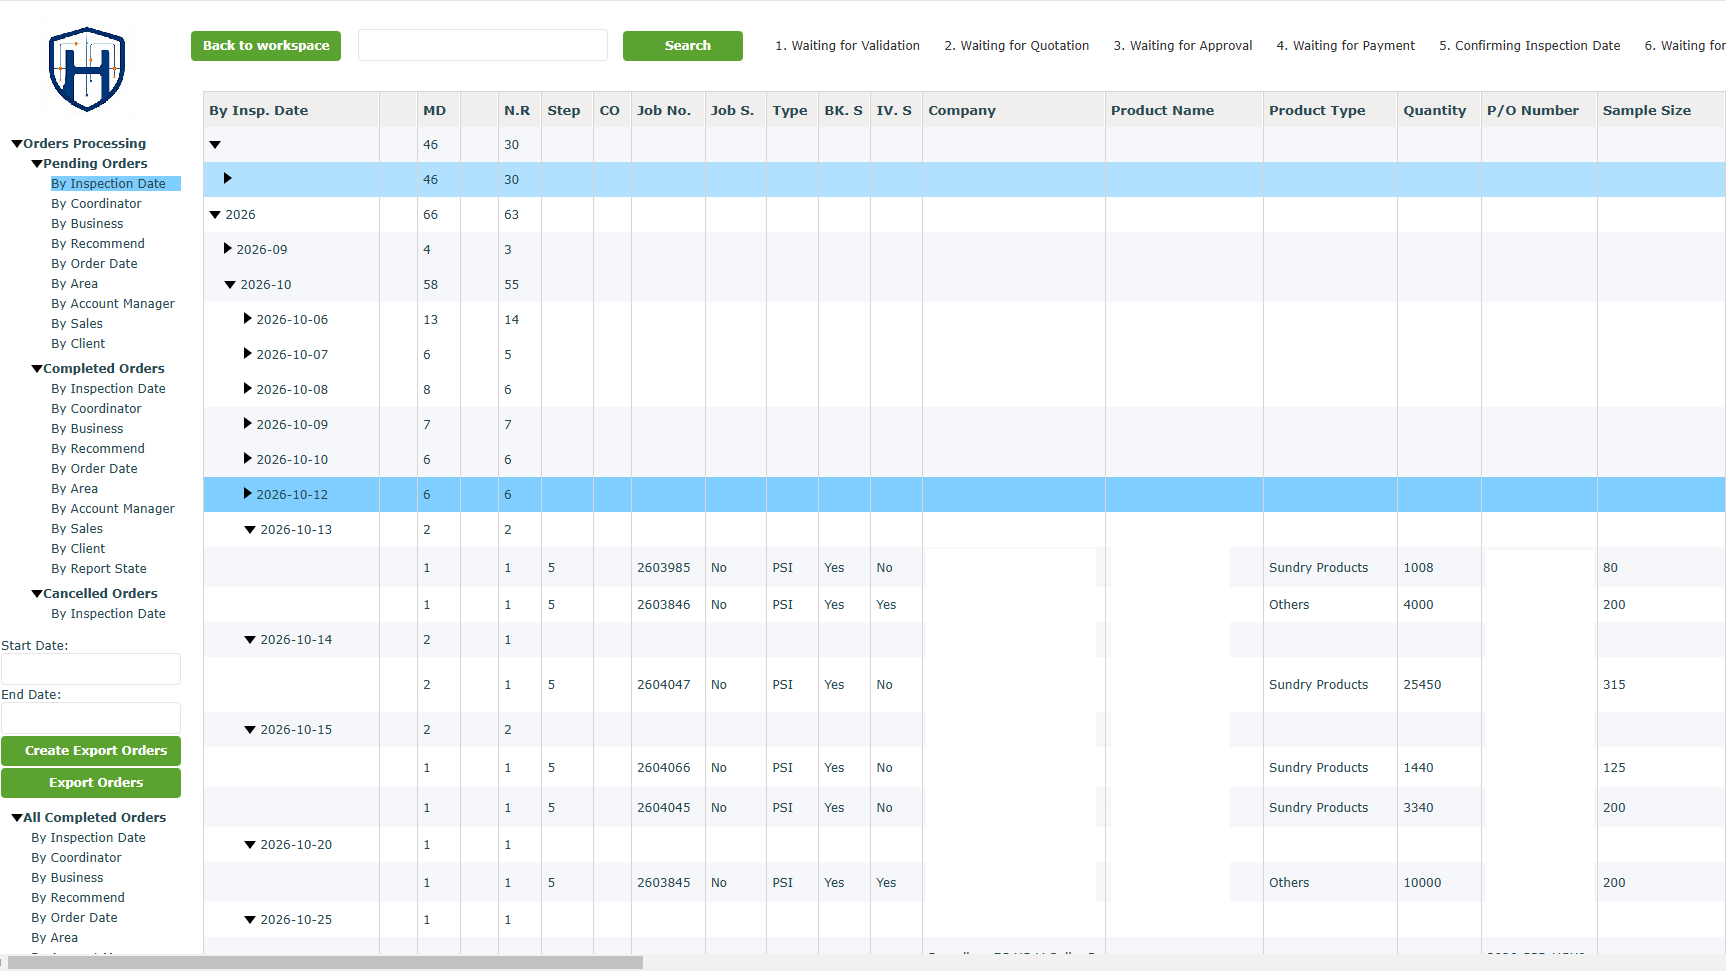Collapse the 2026 year row
Screen dimensions: 1726x971
pos(215,215)
